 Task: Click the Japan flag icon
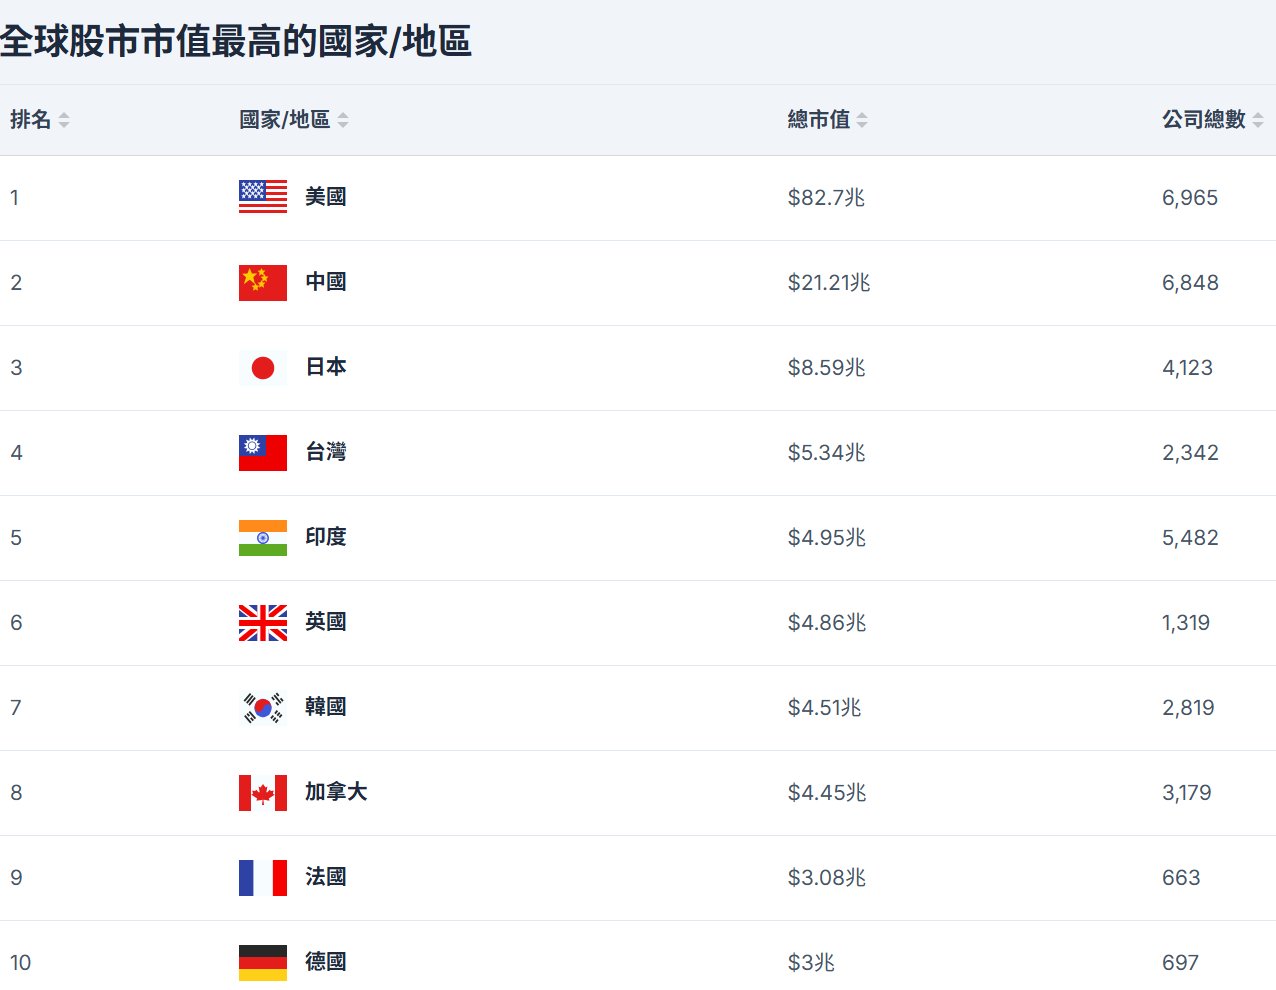click(263, 367)
